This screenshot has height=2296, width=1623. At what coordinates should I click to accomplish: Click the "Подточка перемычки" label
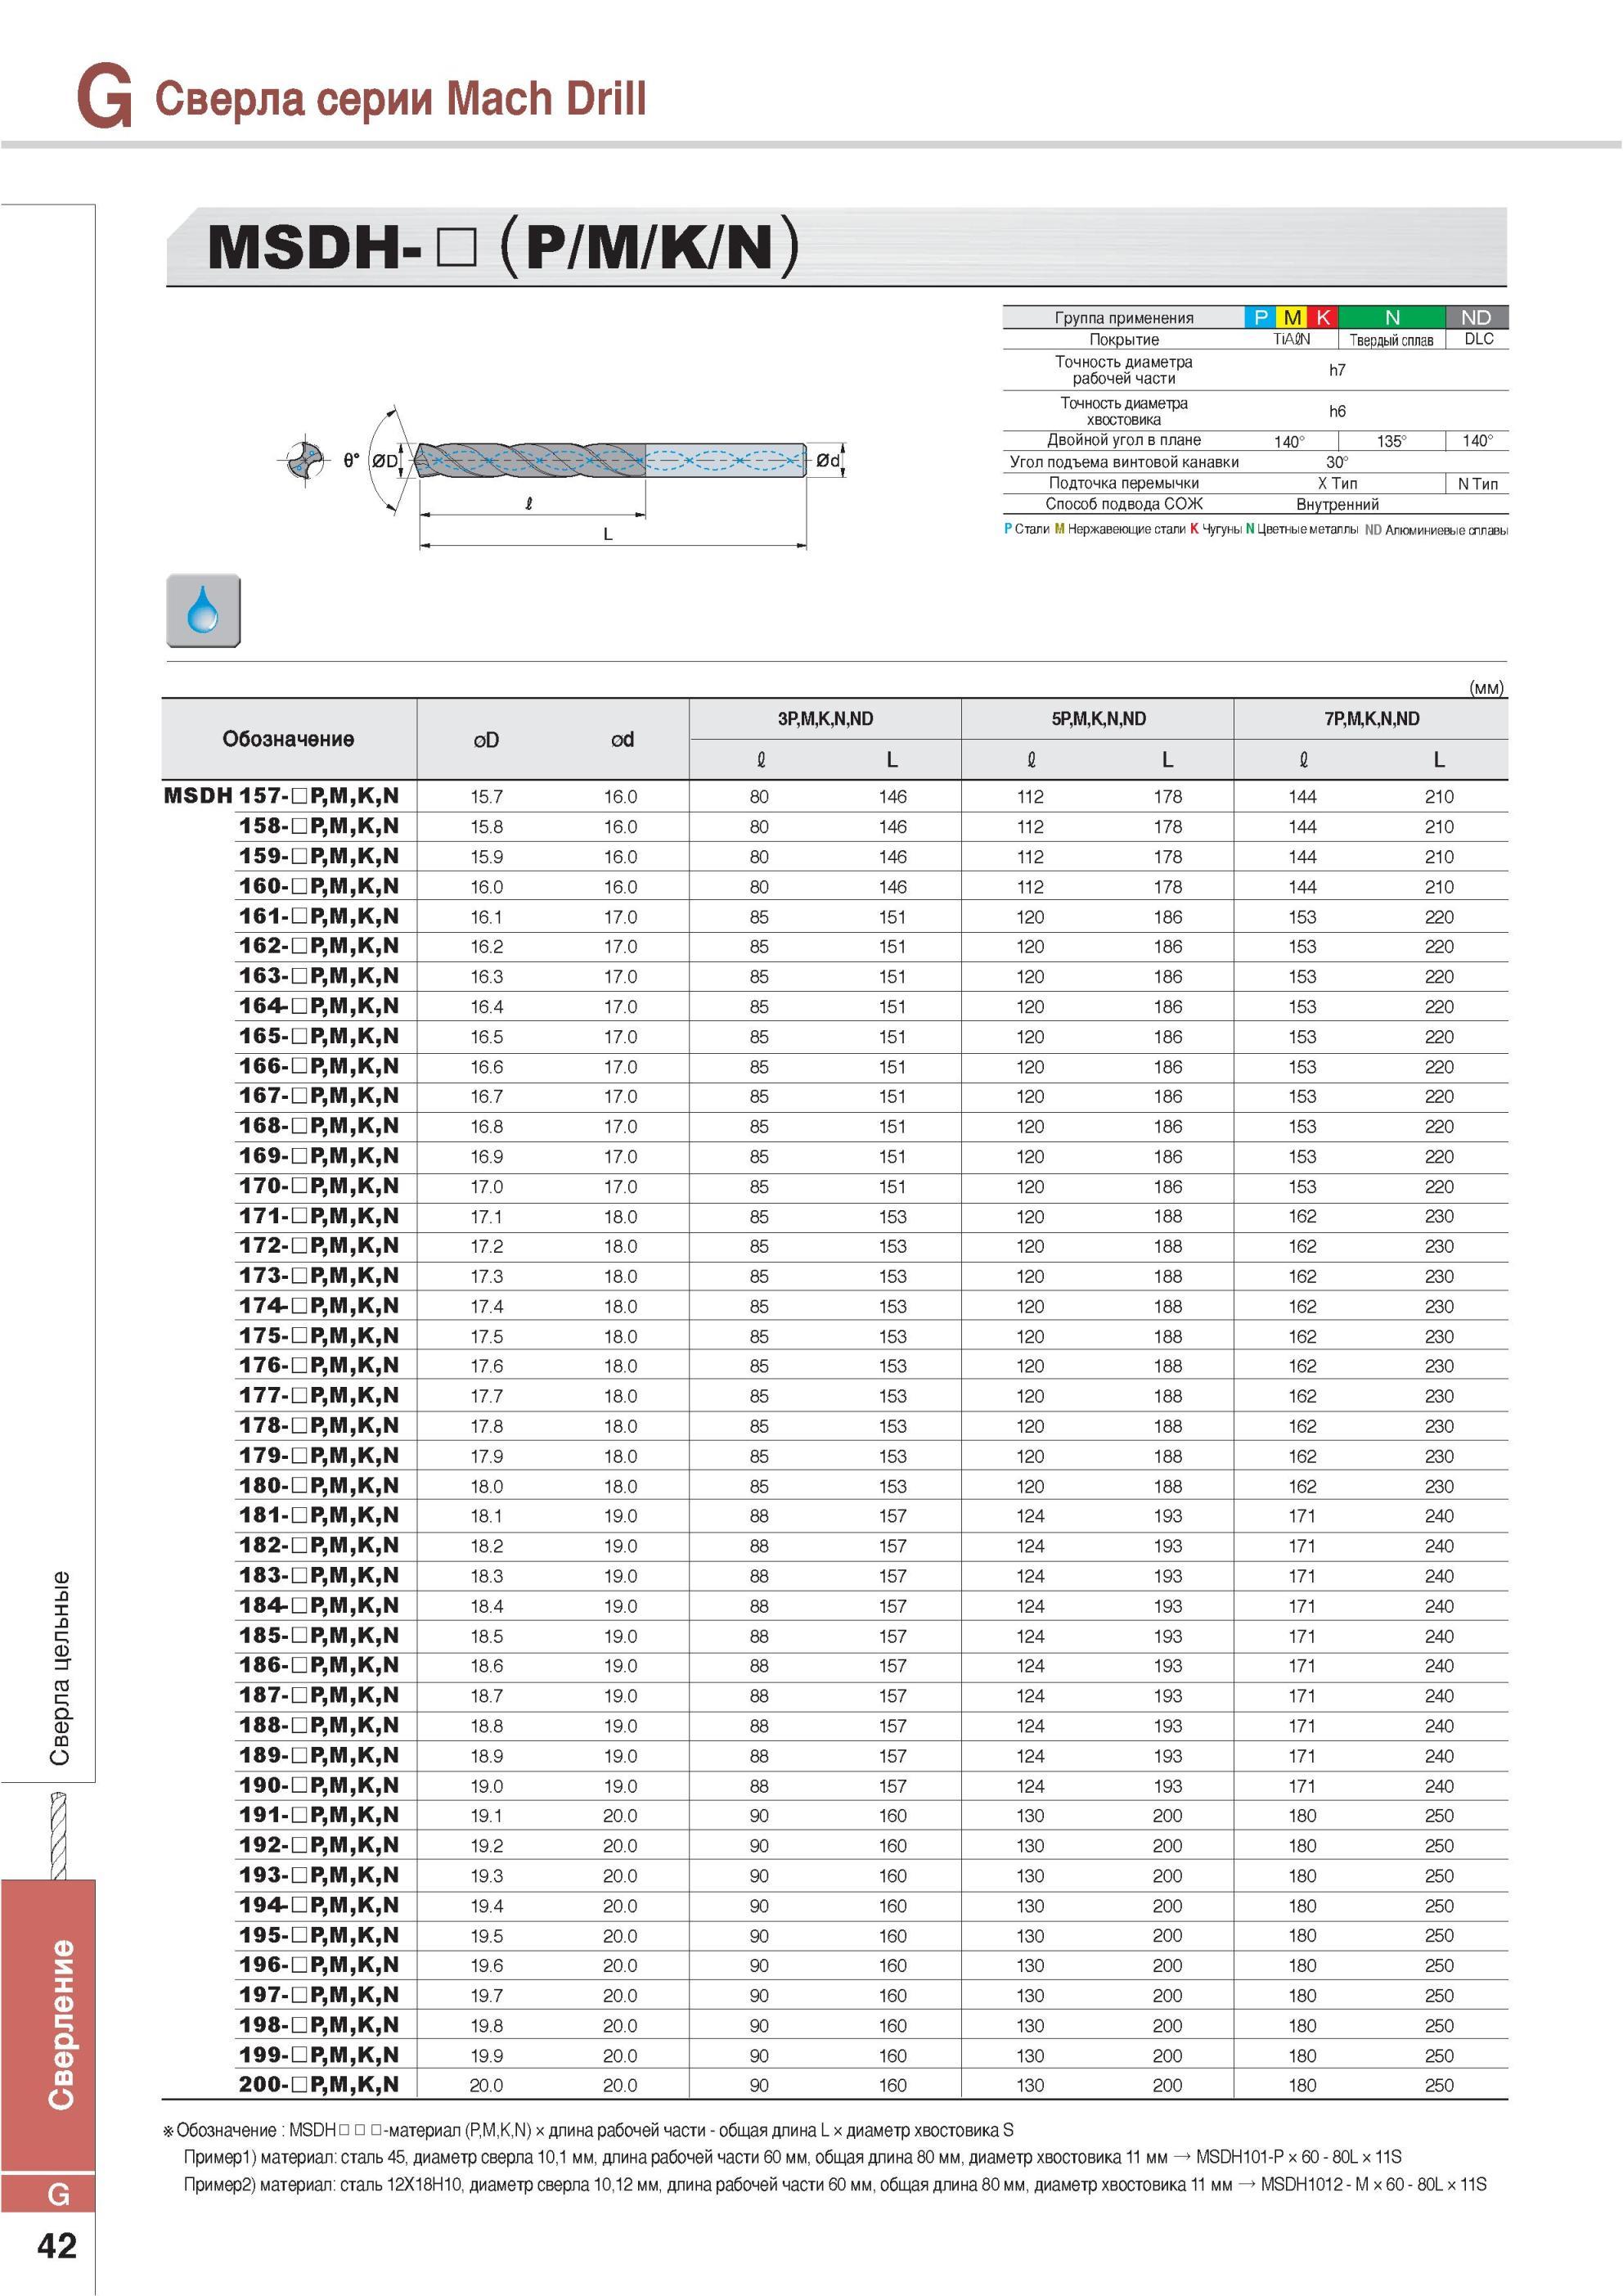[1124, 483]
